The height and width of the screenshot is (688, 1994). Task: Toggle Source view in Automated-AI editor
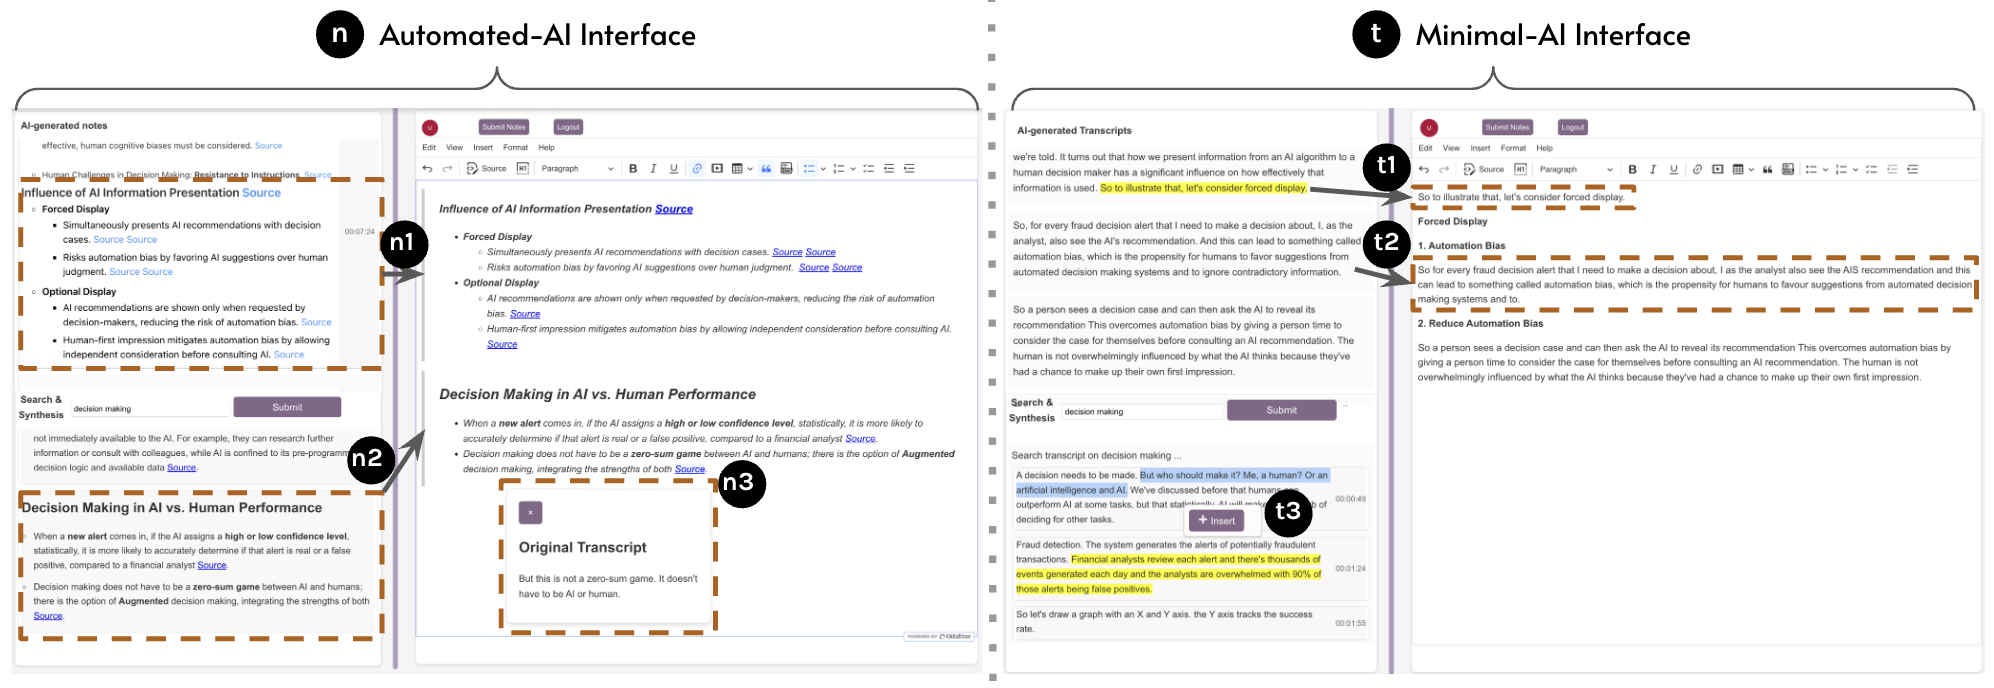pyautogui.click(x=486, y=168)
